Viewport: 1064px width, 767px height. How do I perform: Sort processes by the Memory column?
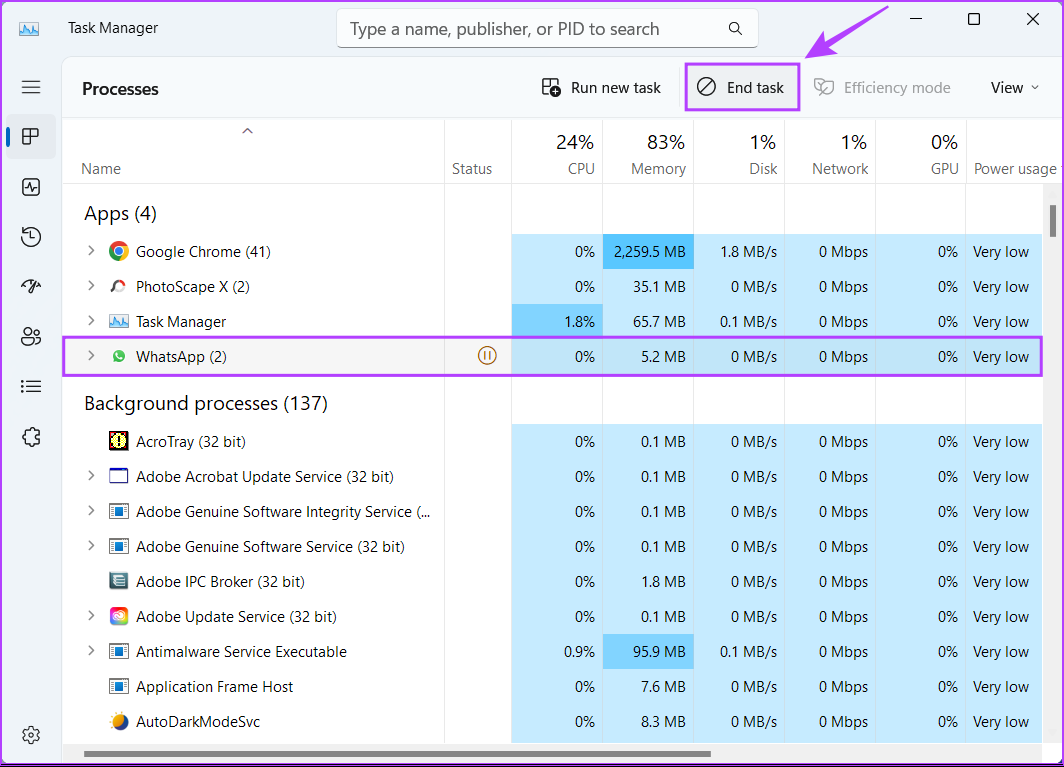pos(658,151)
